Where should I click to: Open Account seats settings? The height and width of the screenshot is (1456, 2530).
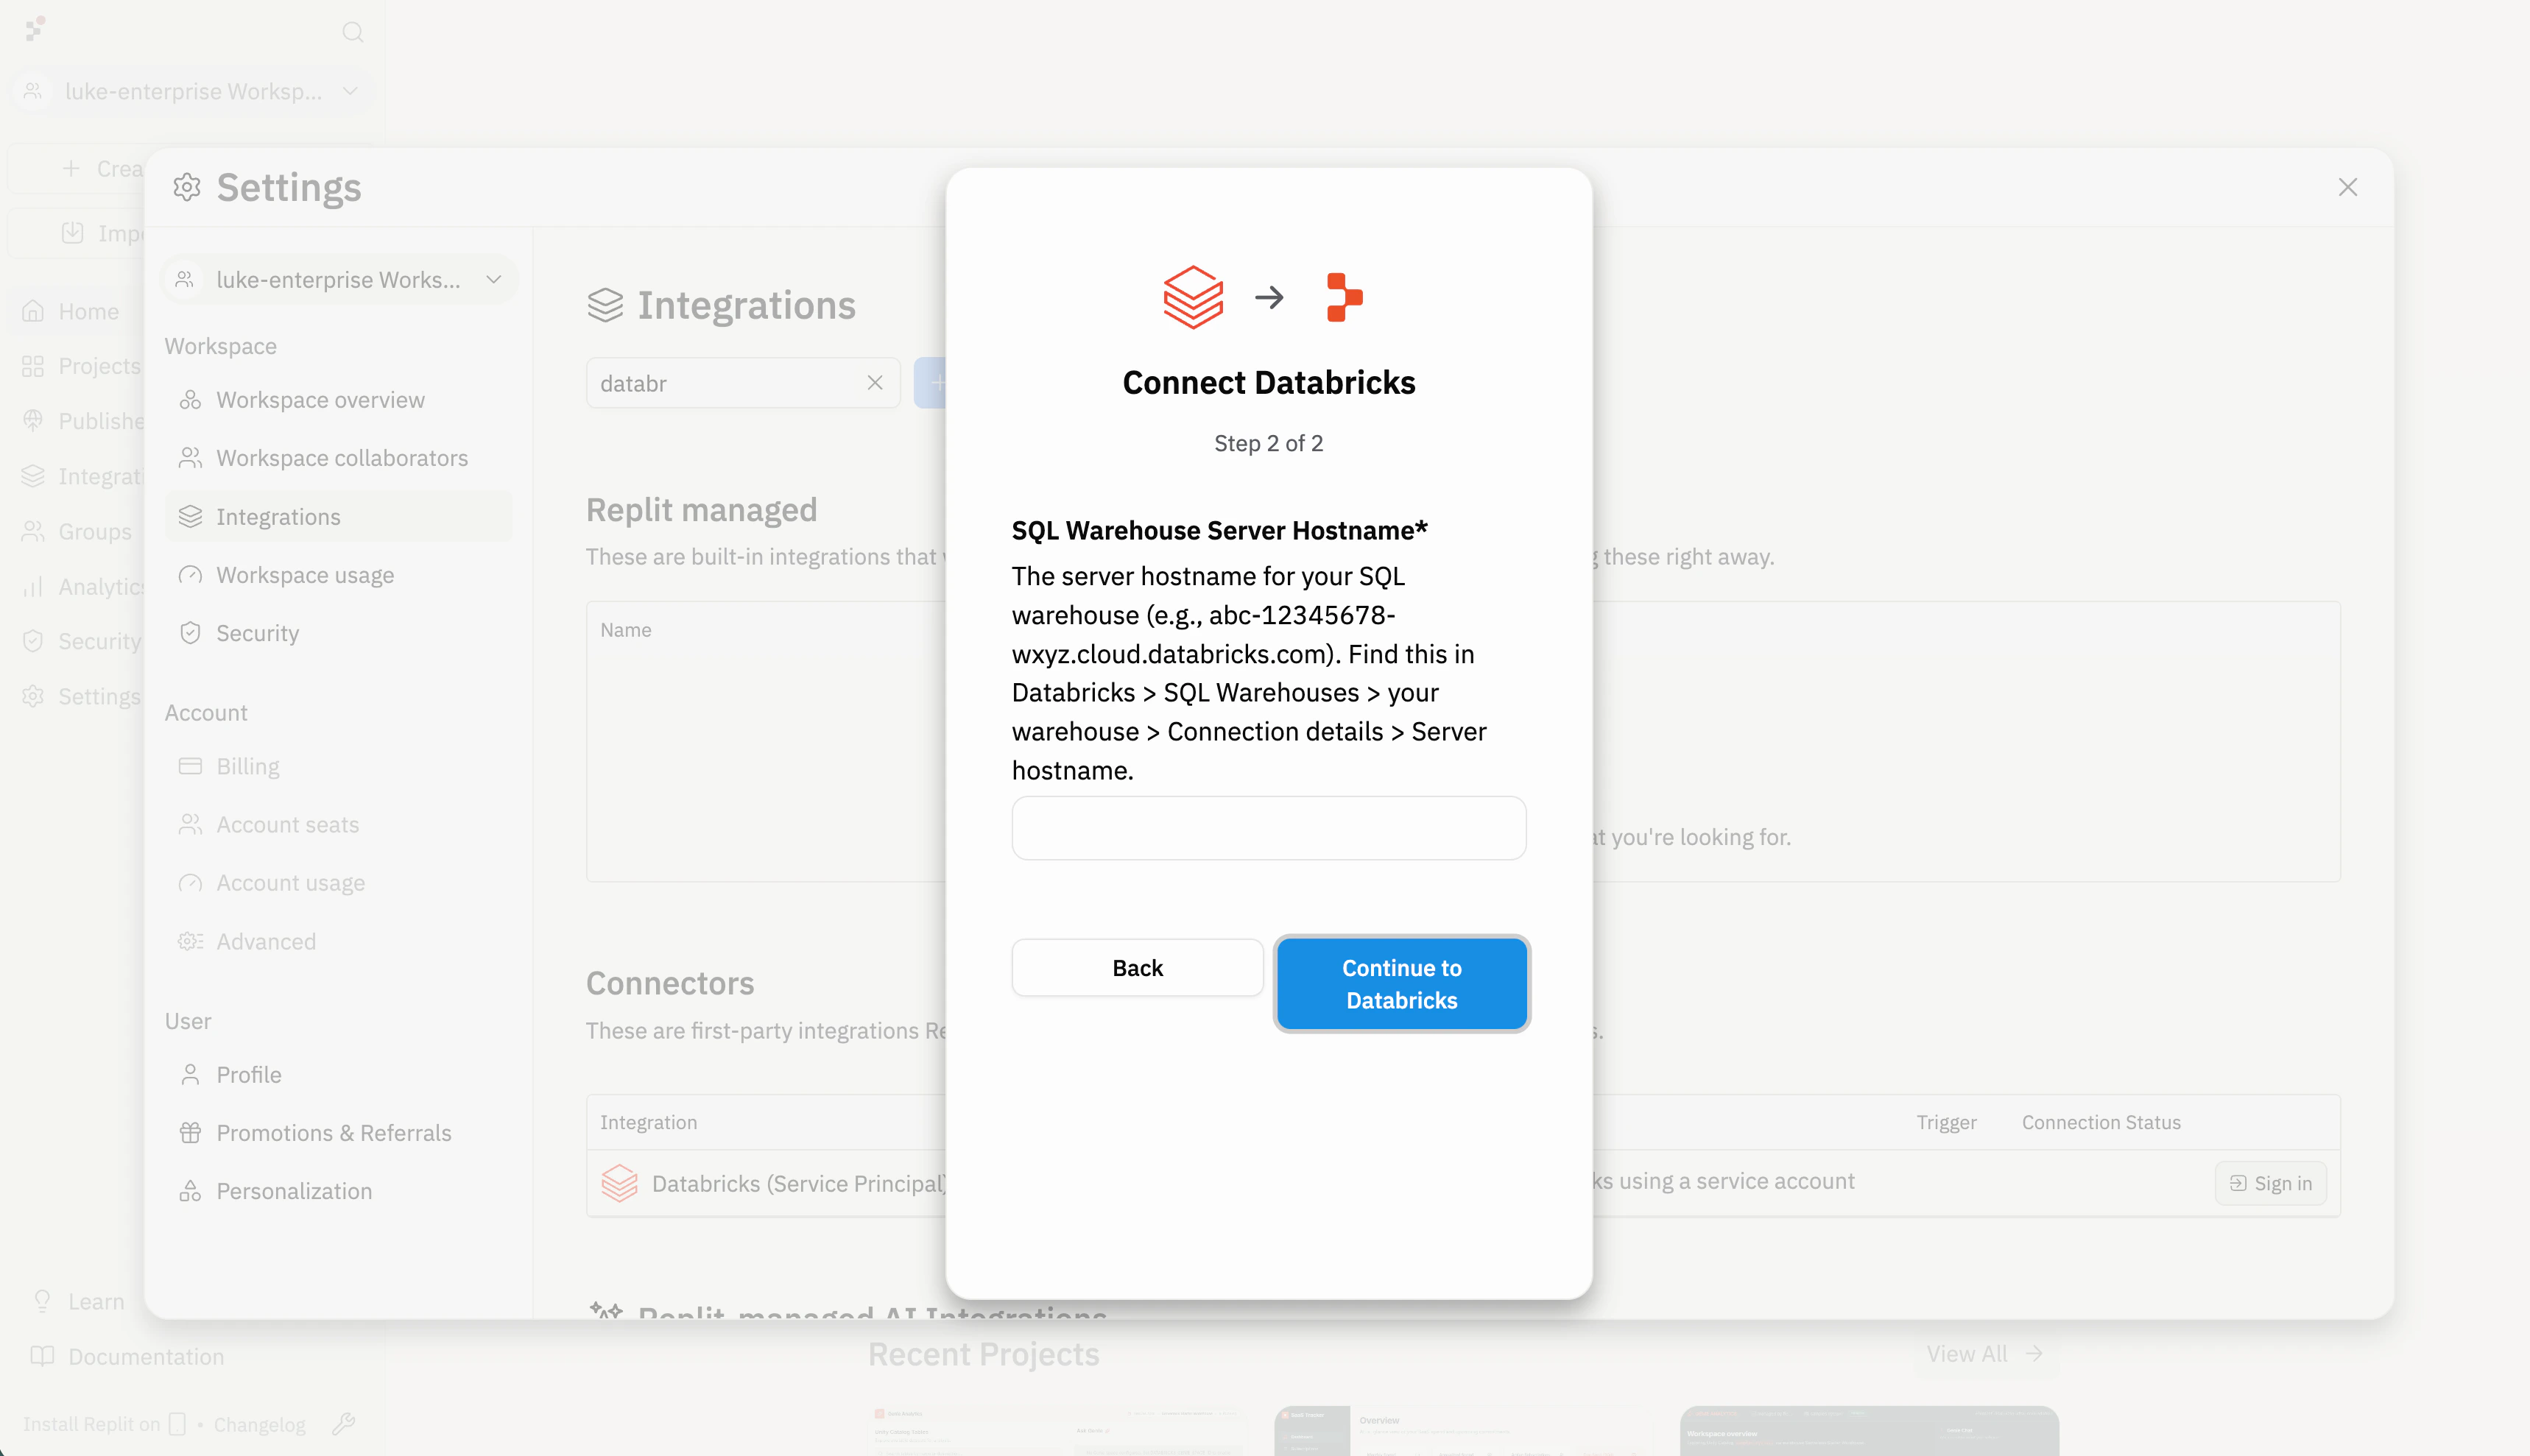339,825
